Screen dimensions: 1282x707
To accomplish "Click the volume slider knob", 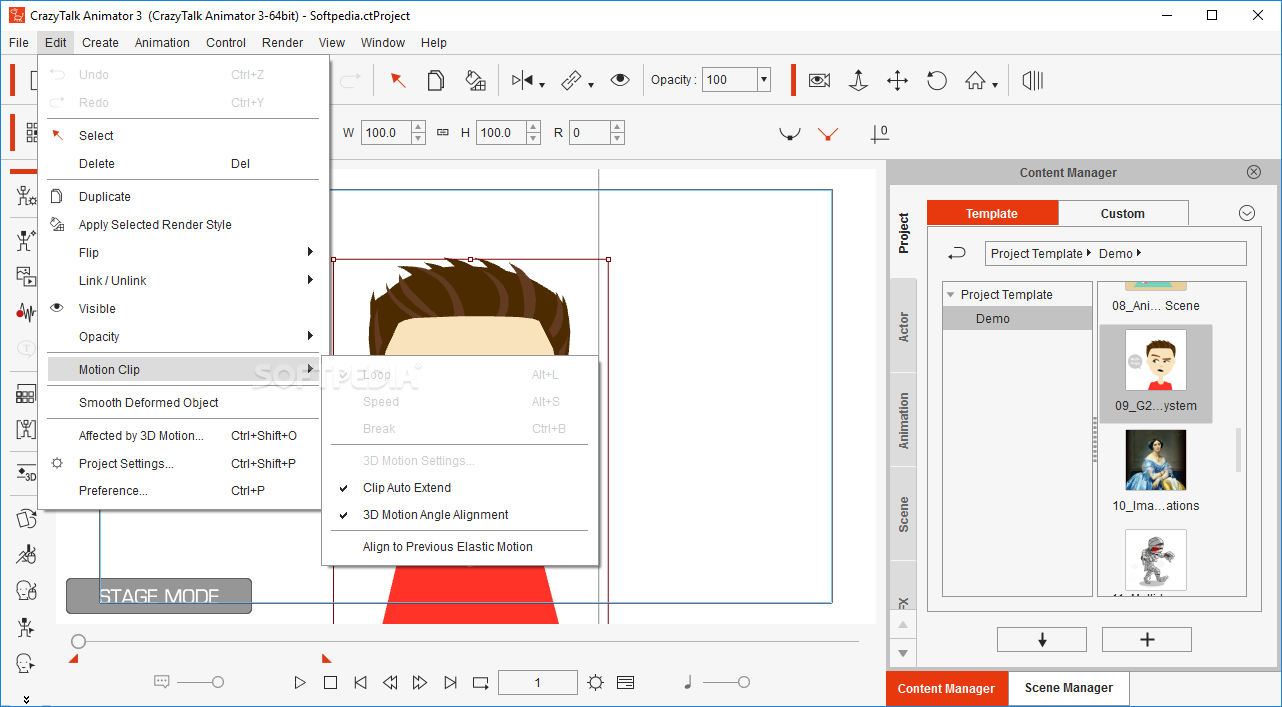I will click(x=743, y=682).
